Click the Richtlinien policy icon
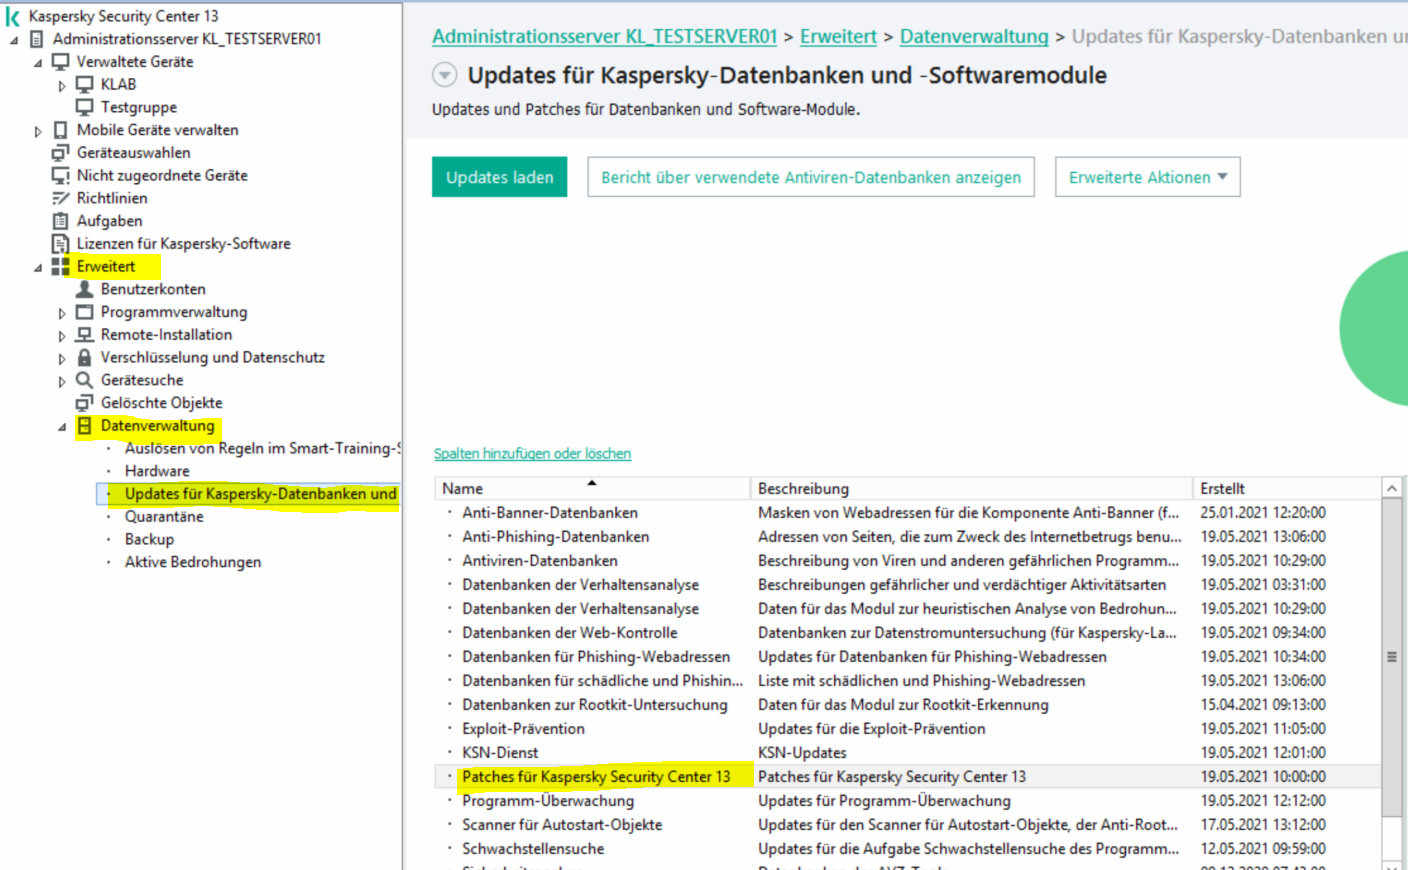Image resolution: width=1408 pixels, height=870 pixels. coord(61,198)
